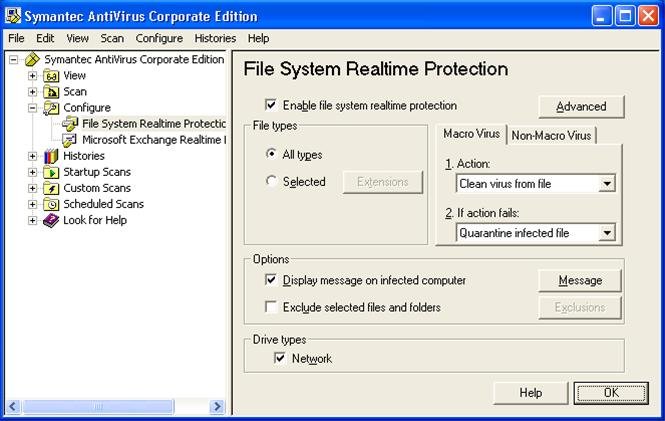Image resolution: width=665 pixels, height=421 pixels.
Task: Switch to the Non-Macro Virus tab
Action: pos(551,136)
